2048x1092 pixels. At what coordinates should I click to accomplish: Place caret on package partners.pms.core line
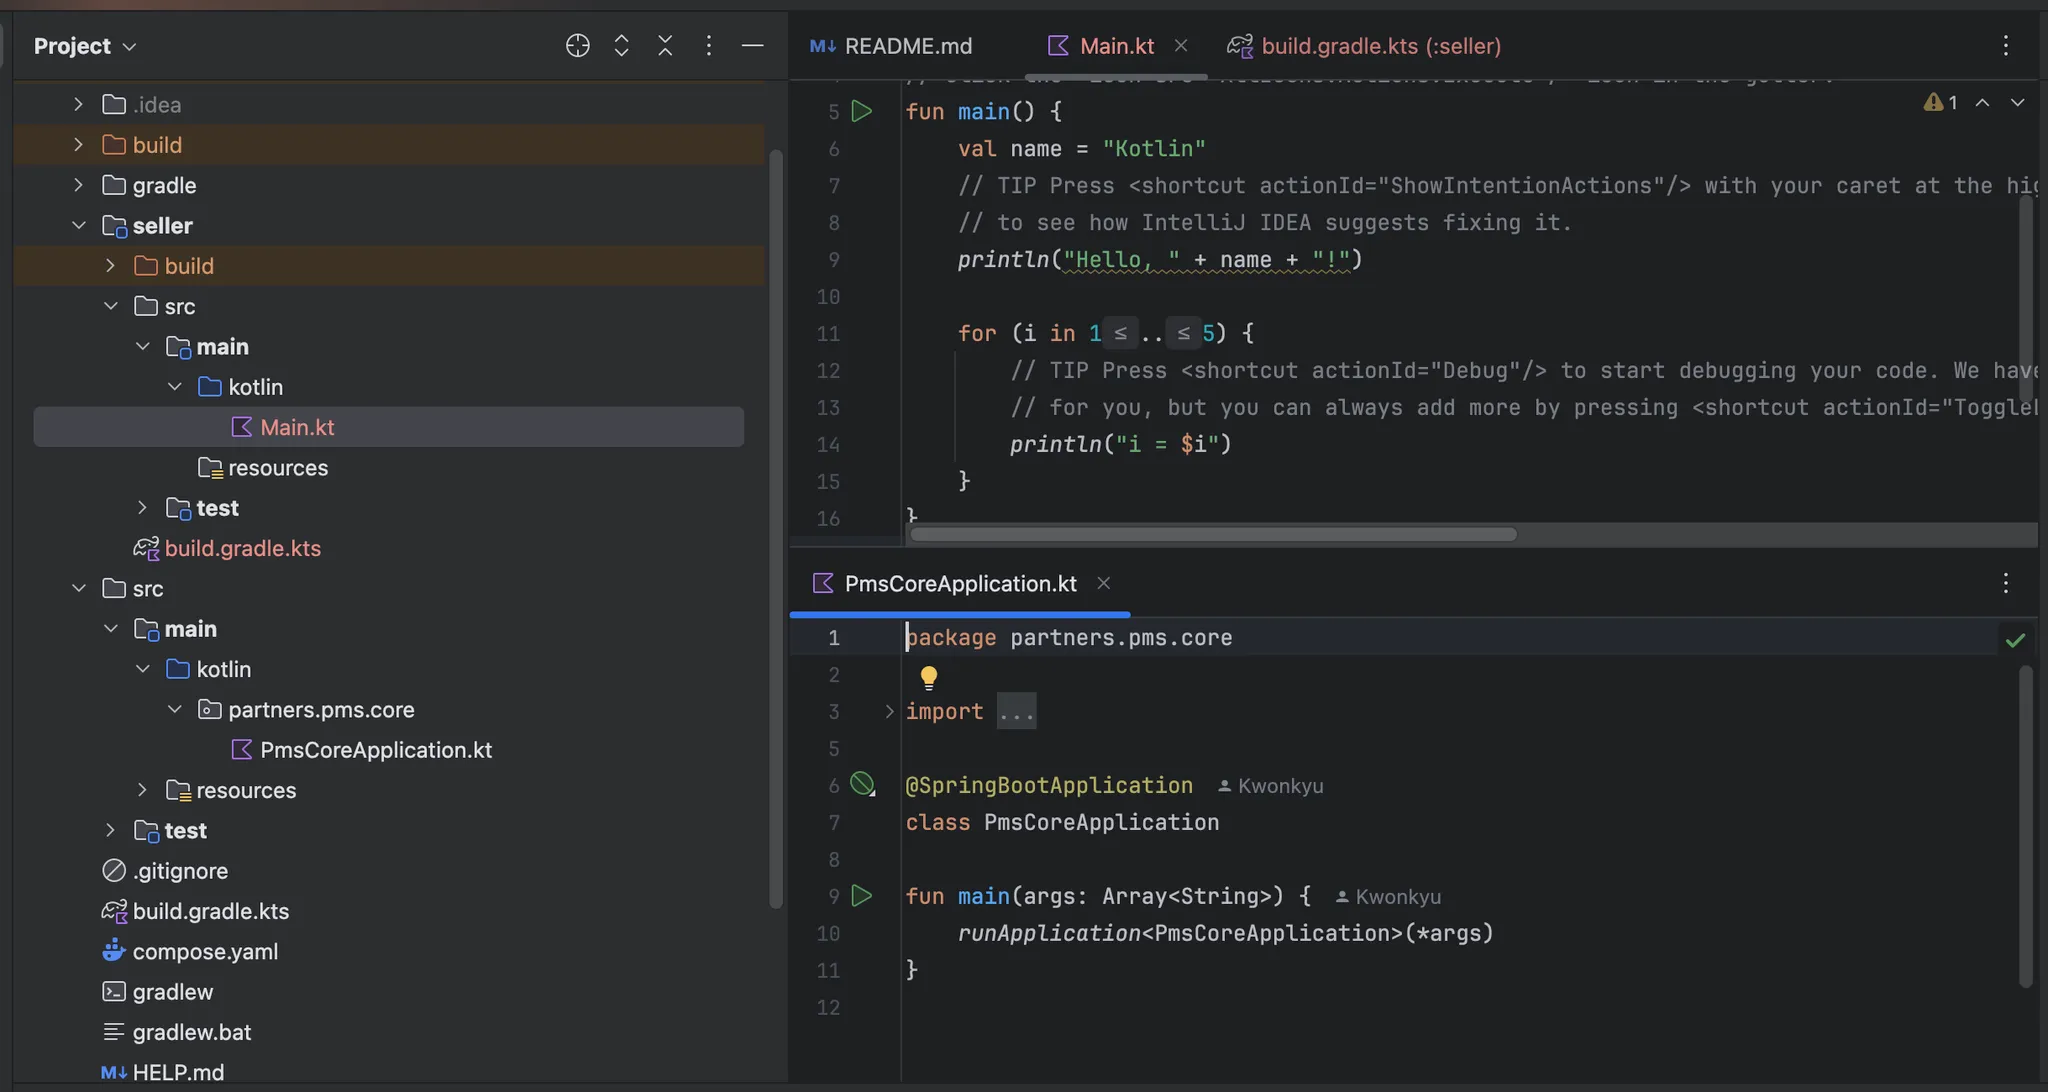point(1068,638)
